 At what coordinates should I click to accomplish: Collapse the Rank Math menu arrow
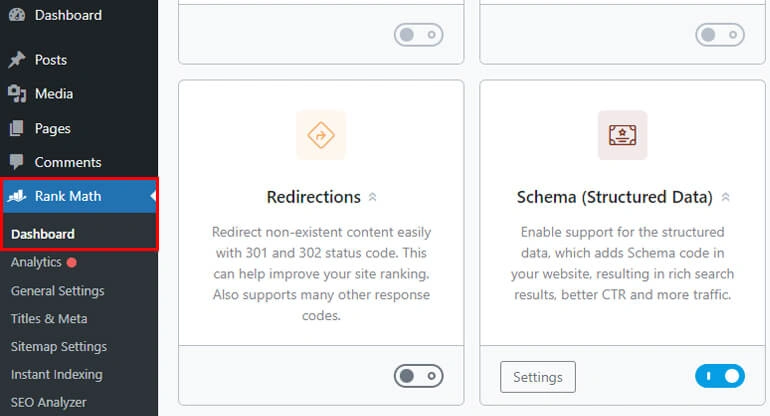[153, 196]
